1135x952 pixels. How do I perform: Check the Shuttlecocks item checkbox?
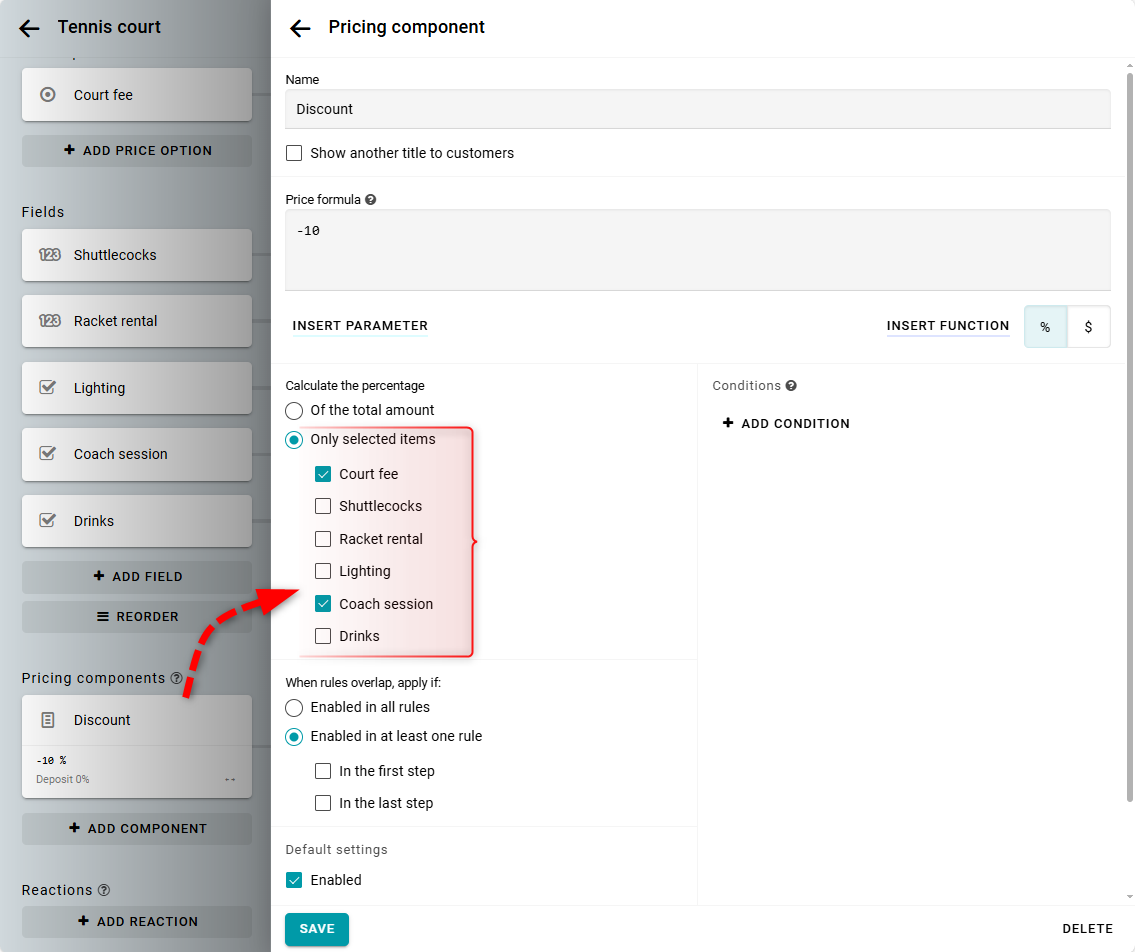pyautogui.click(x=323, y=506)
